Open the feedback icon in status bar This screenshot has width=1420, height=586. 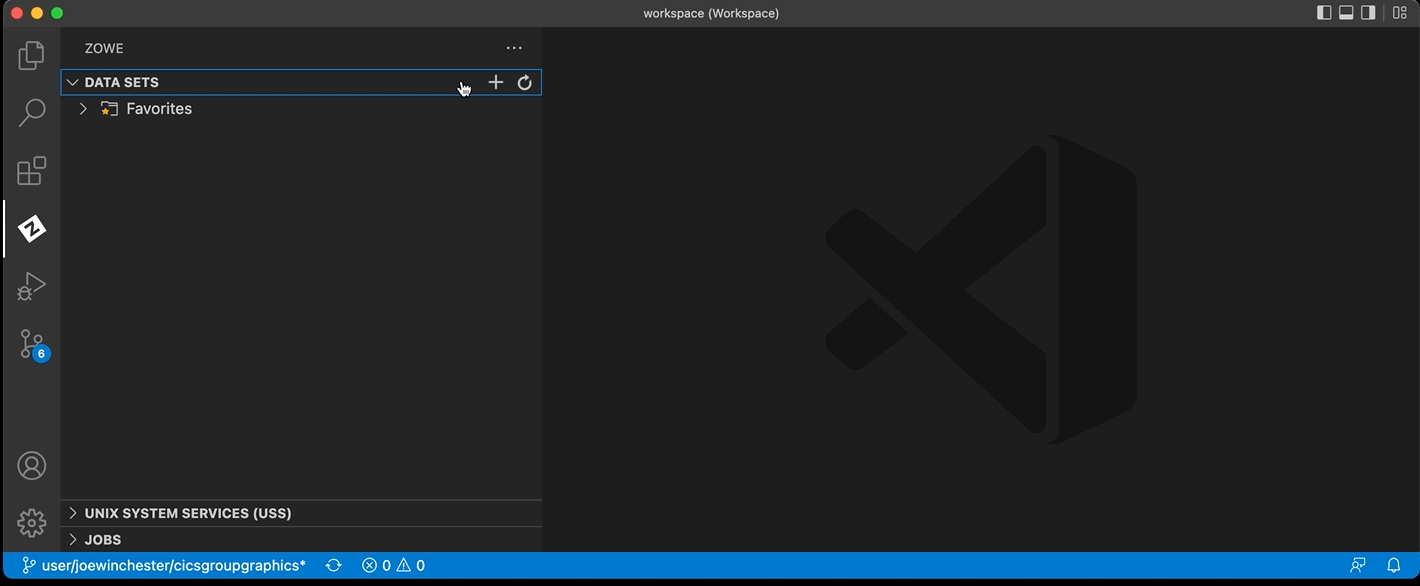(x=1358, y=565)
